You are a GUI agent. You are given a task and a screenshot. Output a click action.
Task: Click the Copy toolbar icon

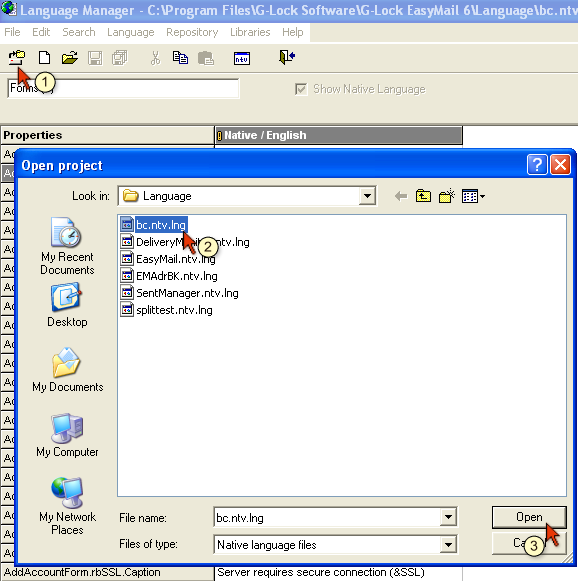tap(180, 58)
